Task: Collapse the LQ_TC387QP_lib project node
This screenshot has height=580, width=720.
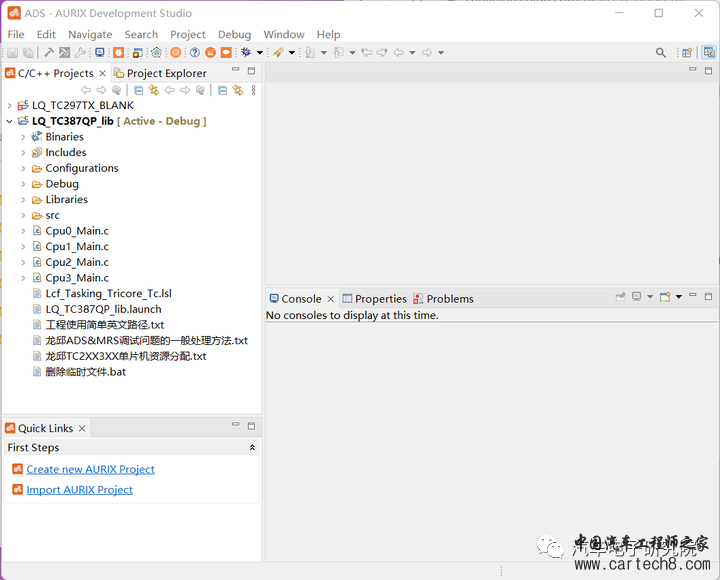Action: click(x=10, y=121)
